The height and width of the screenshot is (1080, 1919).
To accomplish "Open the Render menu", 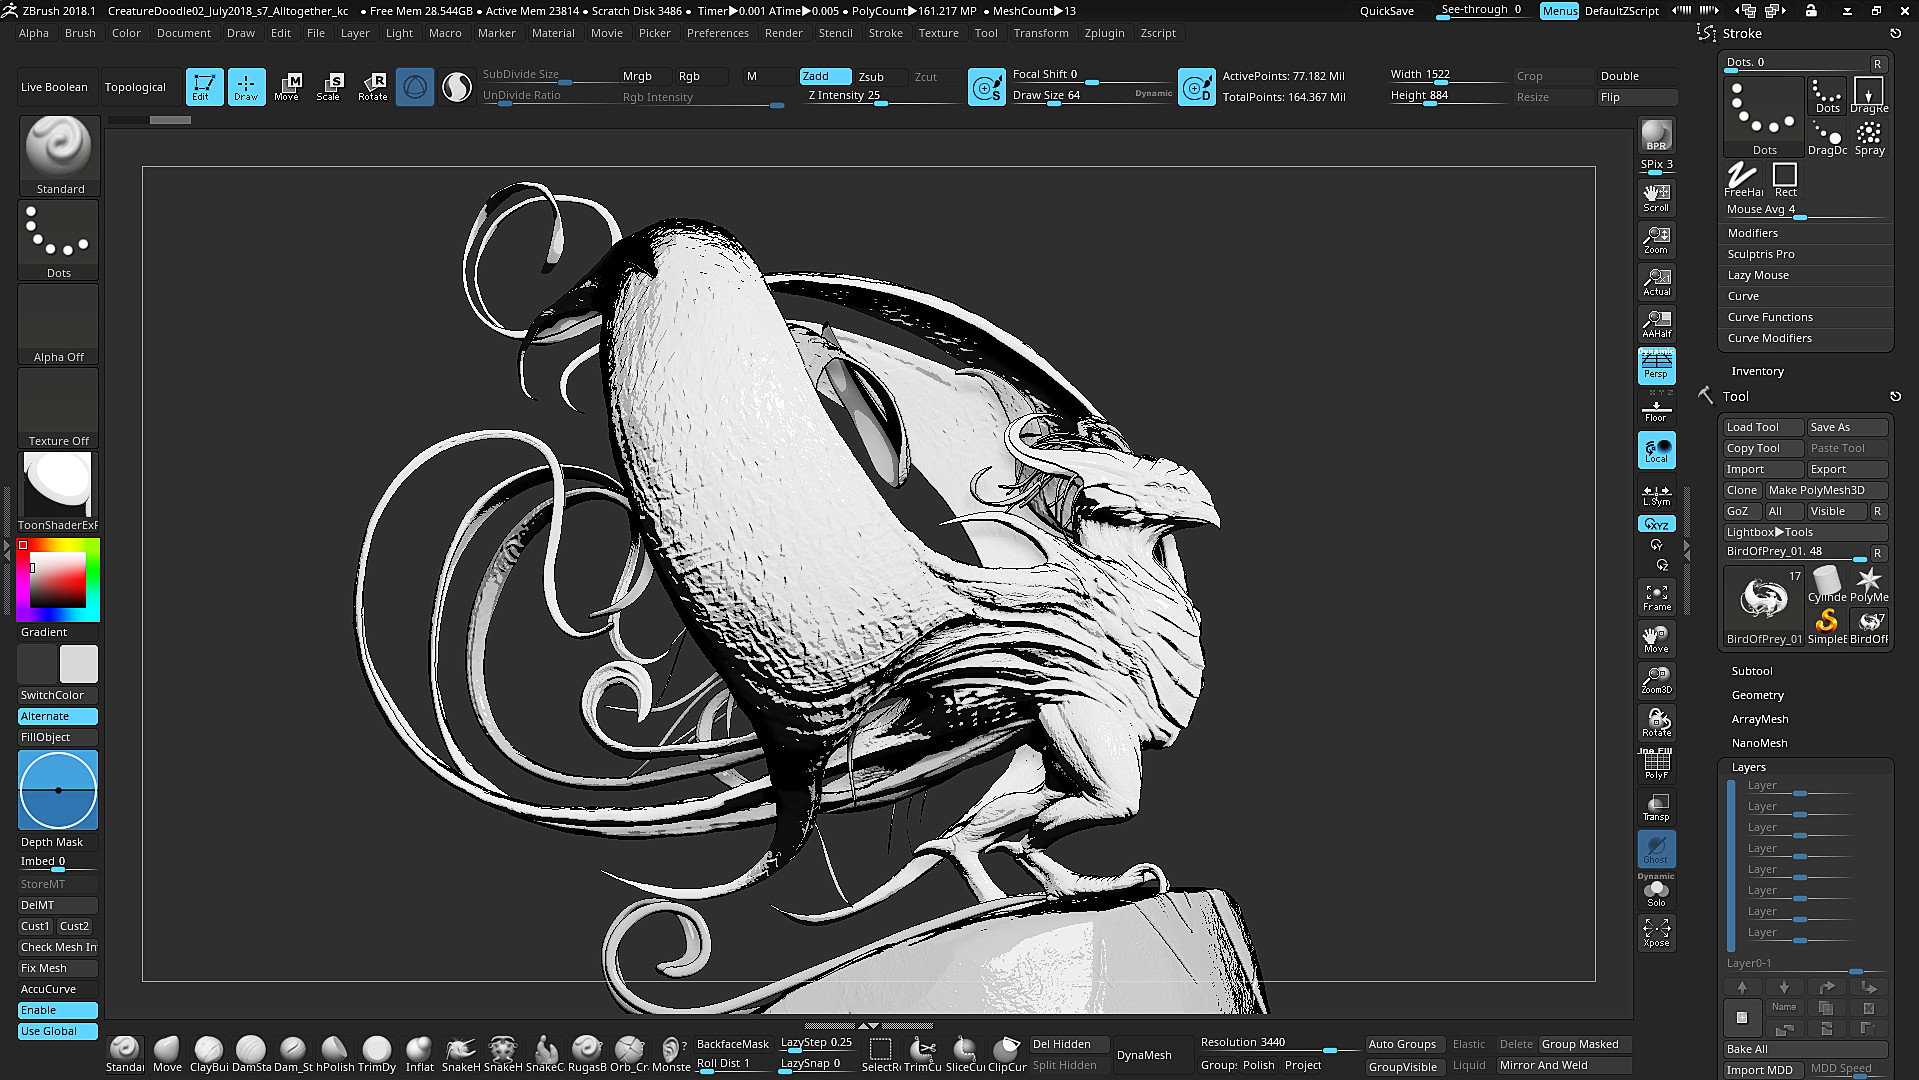I will click(783, 33).
